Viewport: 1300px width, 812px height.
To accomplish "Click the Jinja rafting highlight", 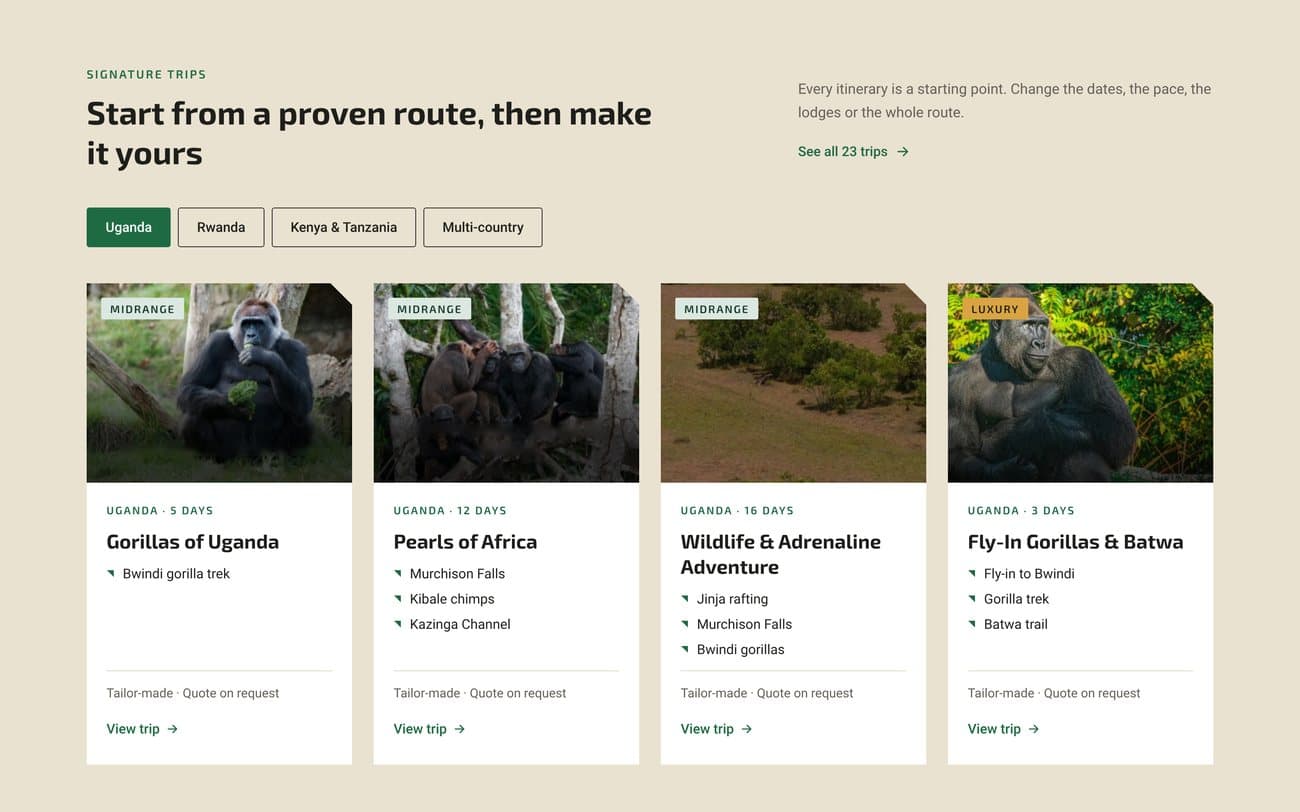I will click(x=732, y=599).
